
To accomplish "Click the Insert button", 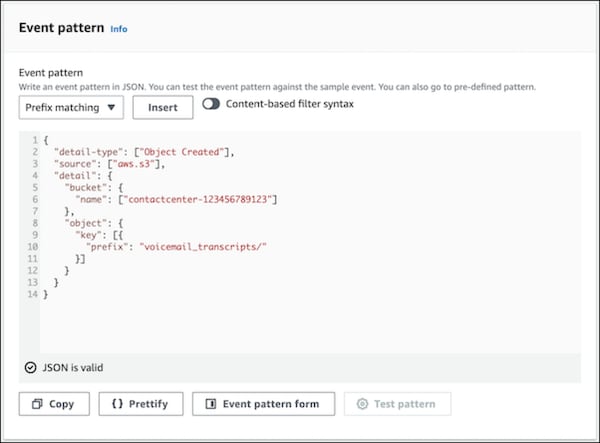I will (x=163, y=107).
